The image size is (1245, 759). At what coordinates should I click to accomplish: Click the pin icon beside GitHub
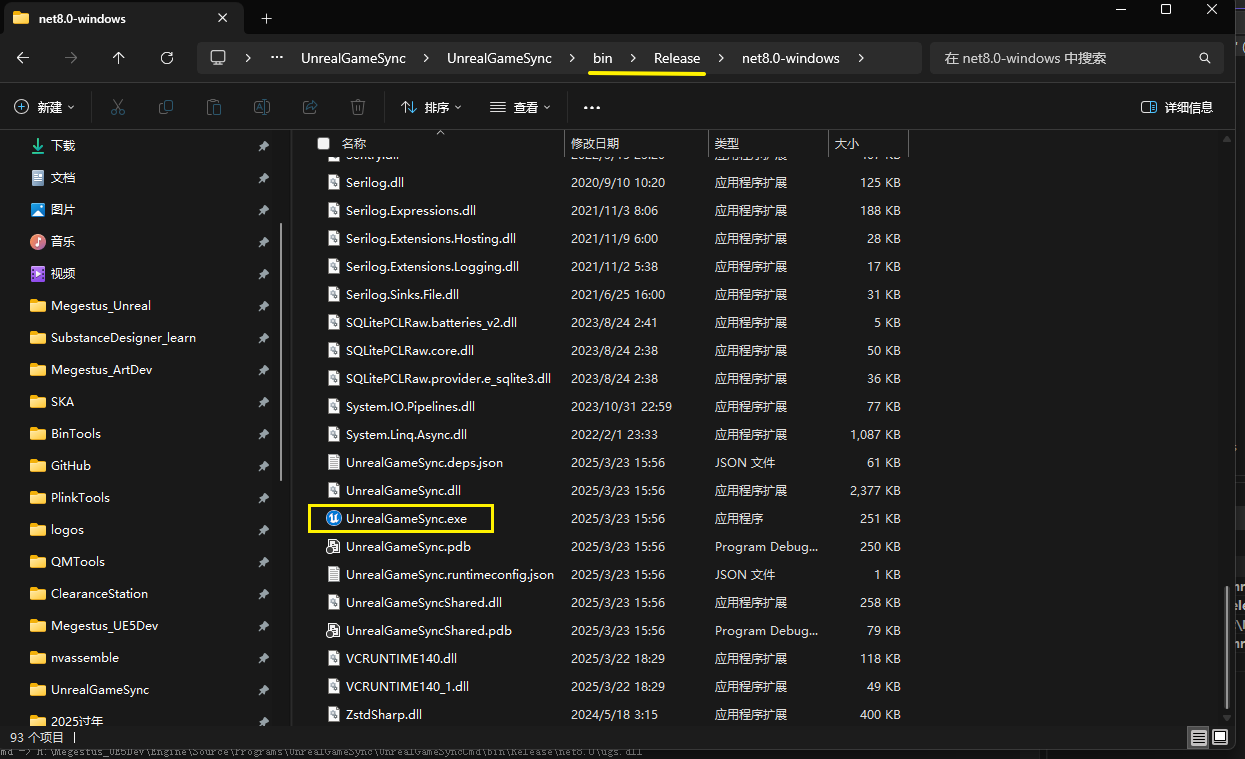263,466
